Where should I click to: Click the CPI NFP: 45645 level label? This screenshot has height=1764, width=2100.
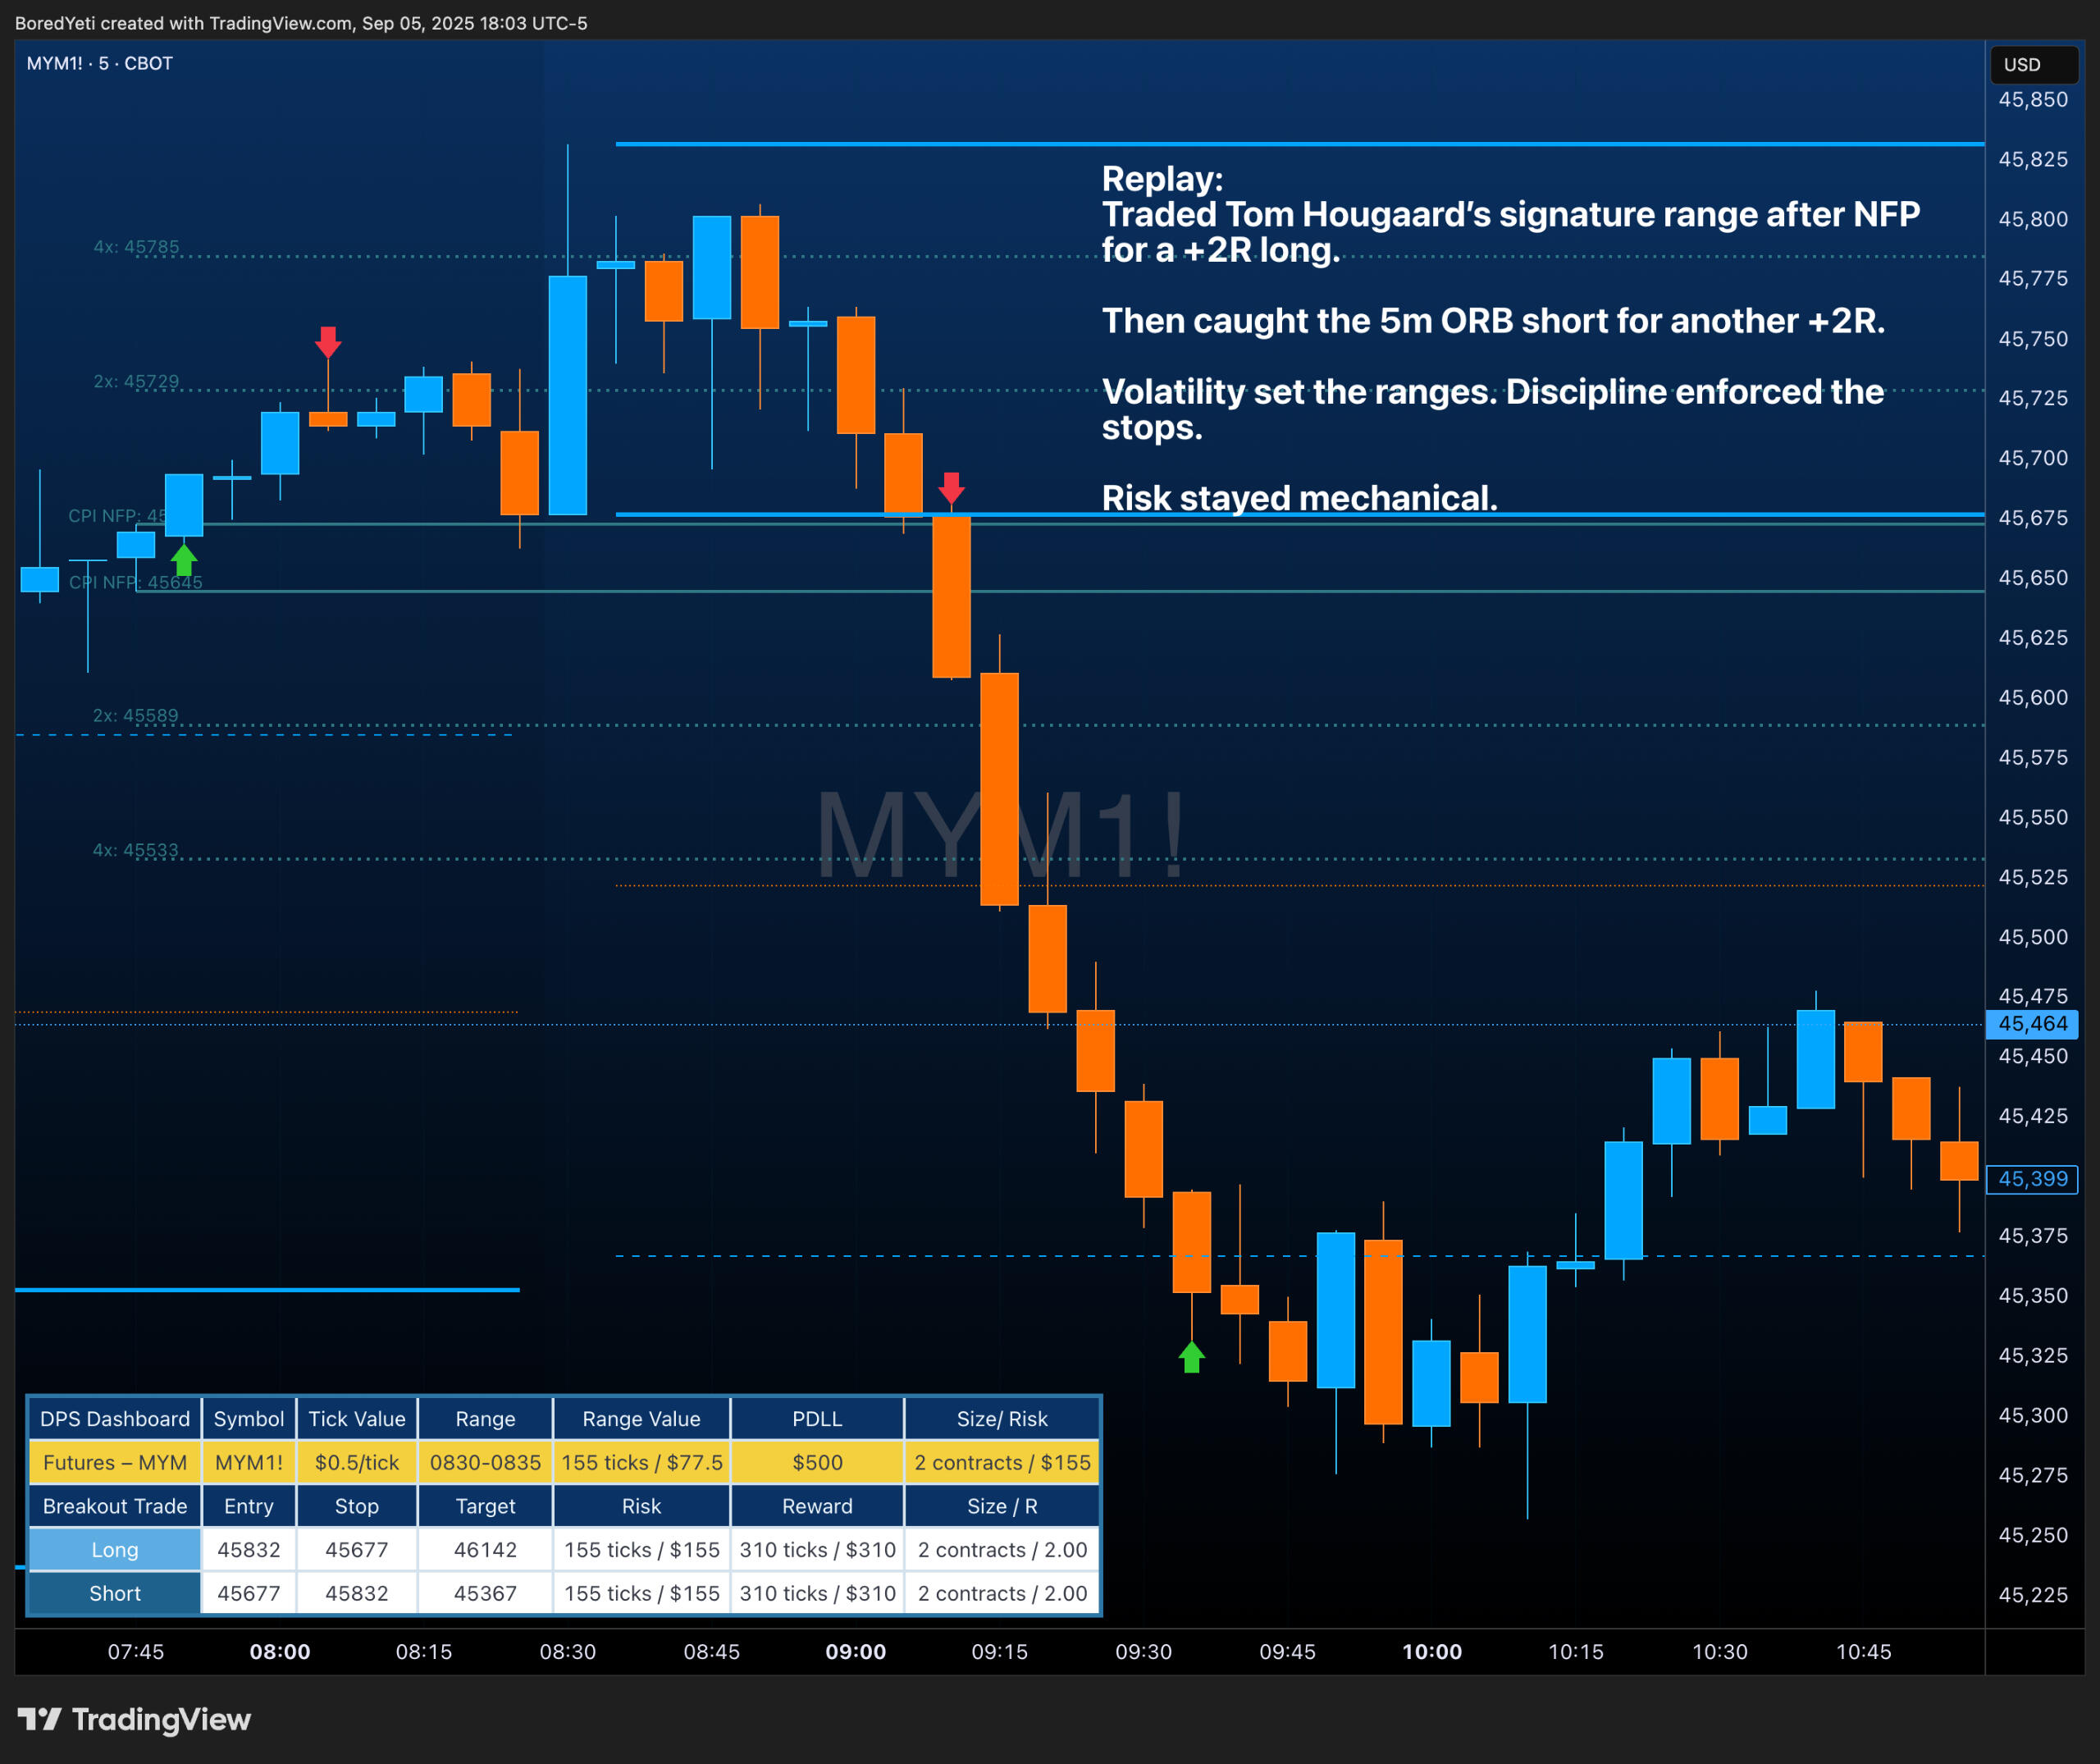[x=135, y=582]
